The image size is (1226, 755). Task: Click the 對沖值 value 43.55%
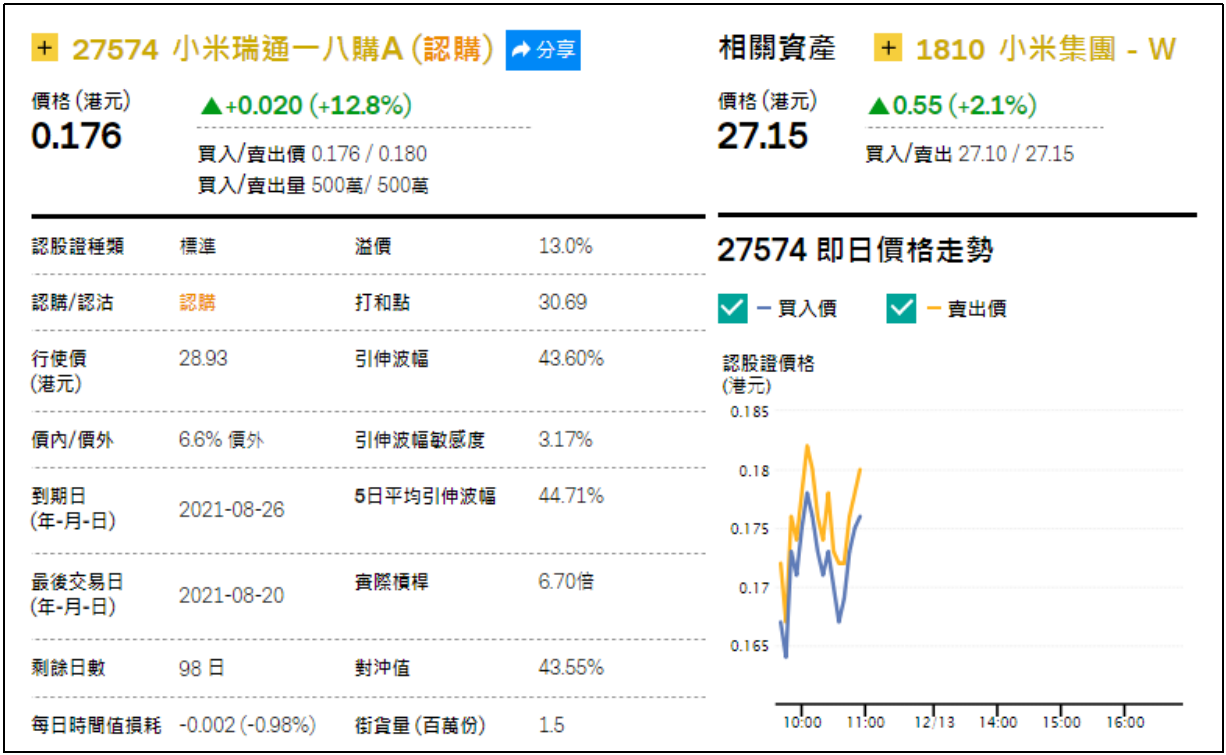(571, 668)
